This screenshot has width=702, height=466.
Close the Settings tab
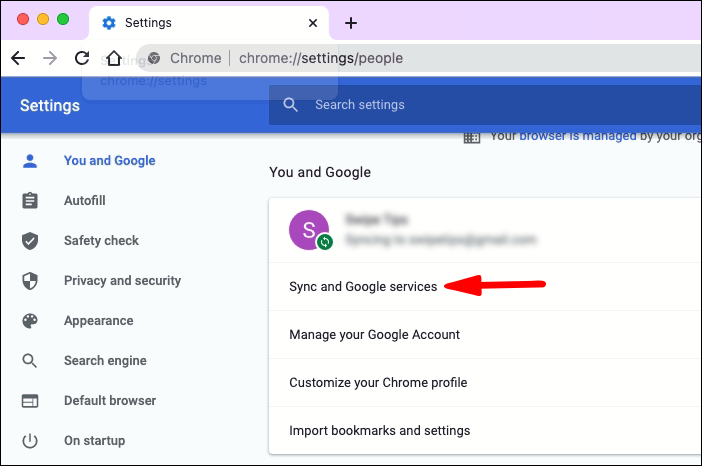[313, 23]
